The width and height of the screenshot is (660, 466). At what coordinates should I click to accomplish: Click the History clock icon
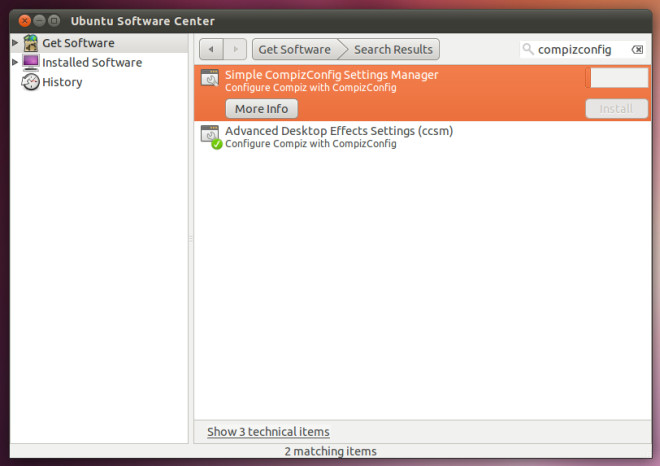coord(30,82)
